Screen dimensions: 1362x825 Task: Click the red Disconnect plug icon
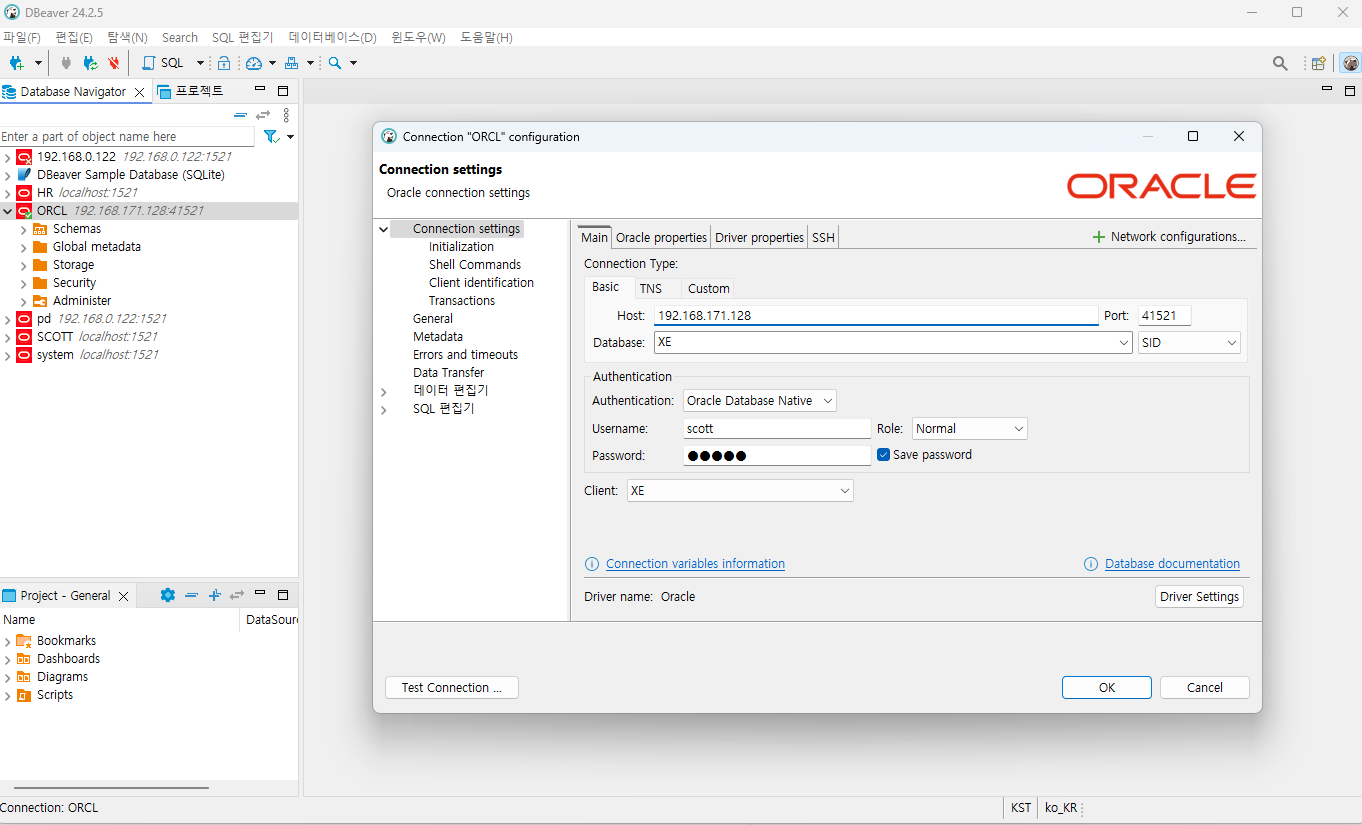[x=114, y=63]
